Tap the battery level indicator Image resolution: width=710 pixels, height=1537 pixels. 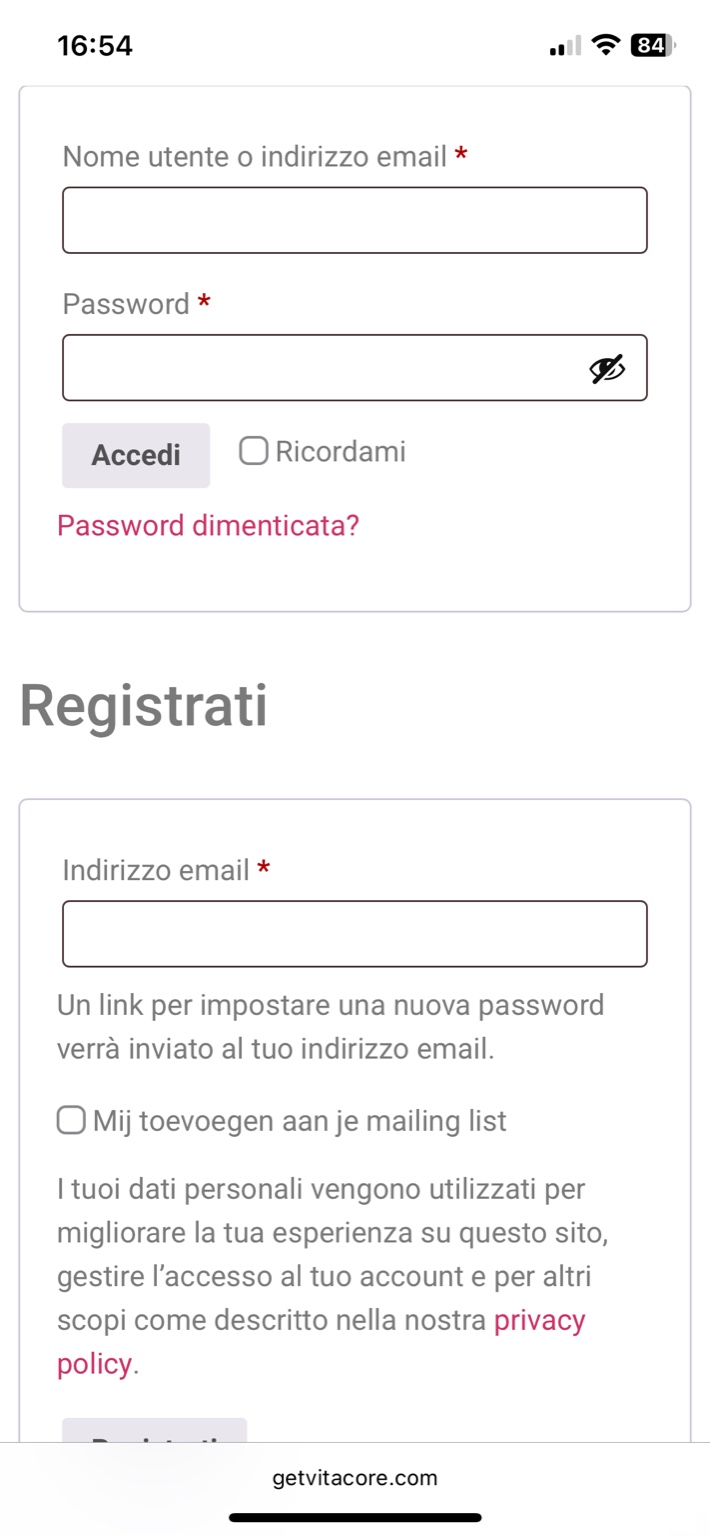pos(652,45)
